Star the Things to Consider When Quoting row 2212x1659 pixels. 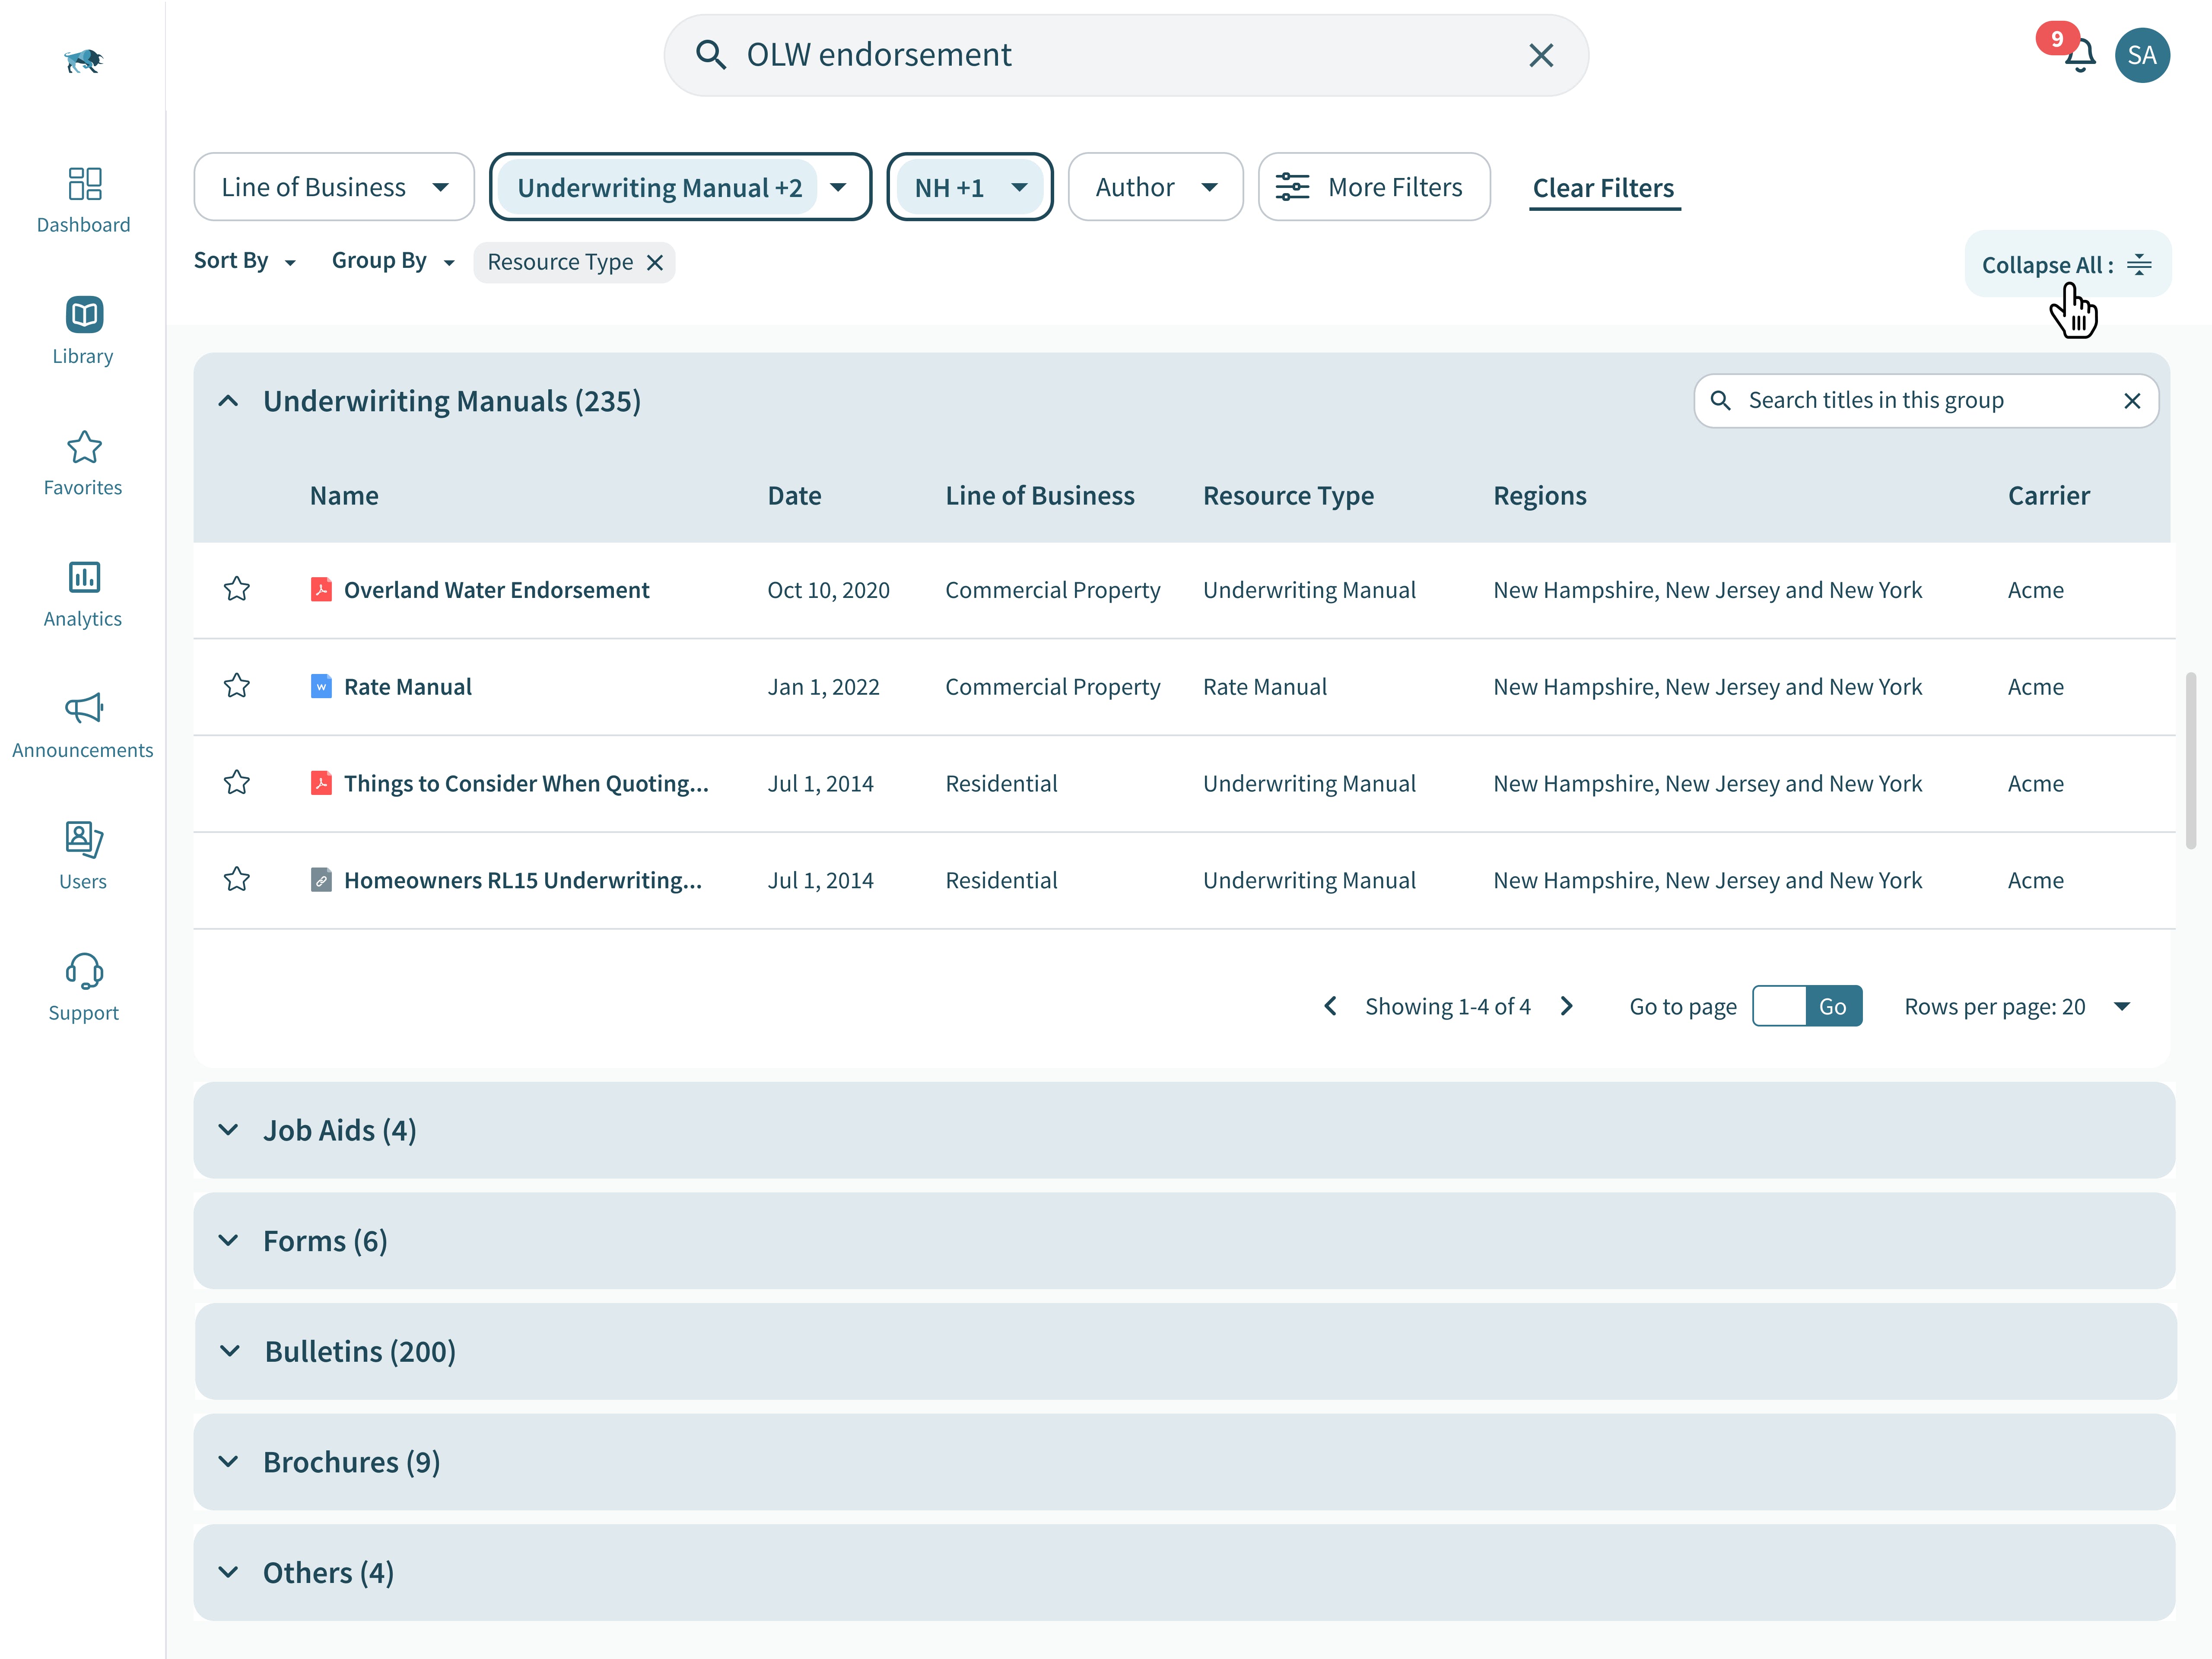(237, 783)
